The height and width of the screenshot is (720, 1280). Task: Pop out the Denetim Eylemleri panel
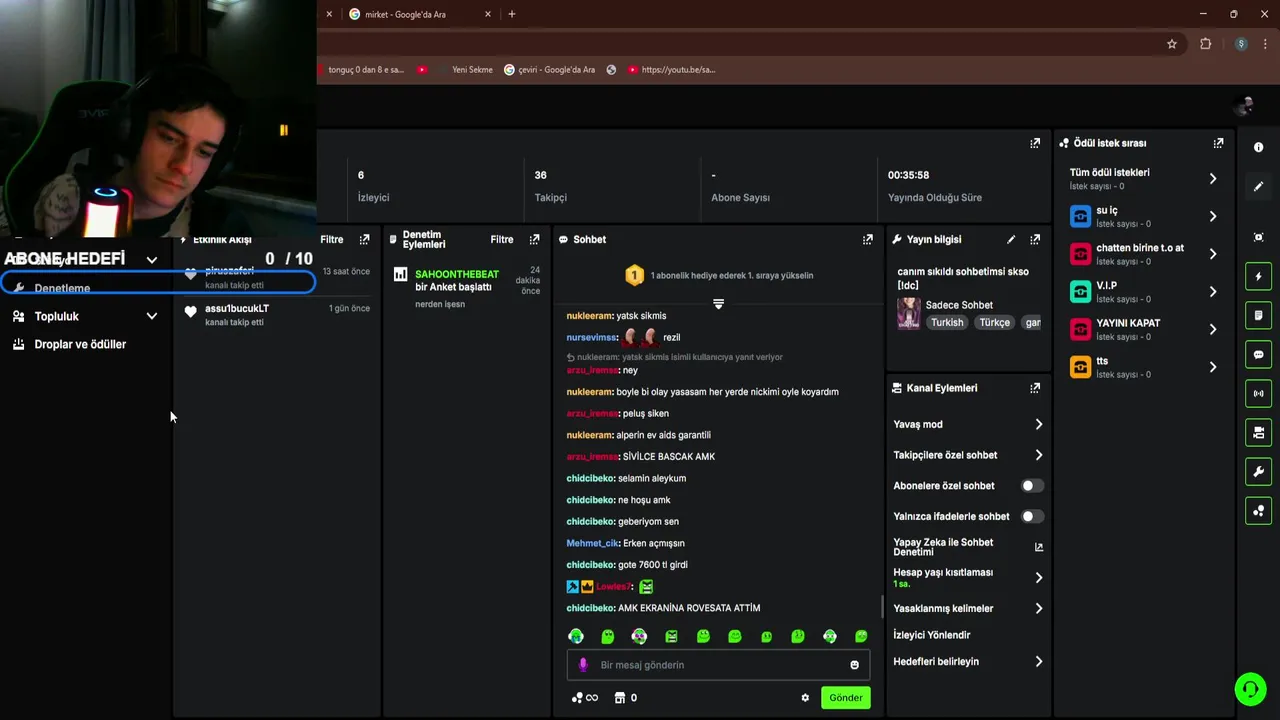point(534,240)
